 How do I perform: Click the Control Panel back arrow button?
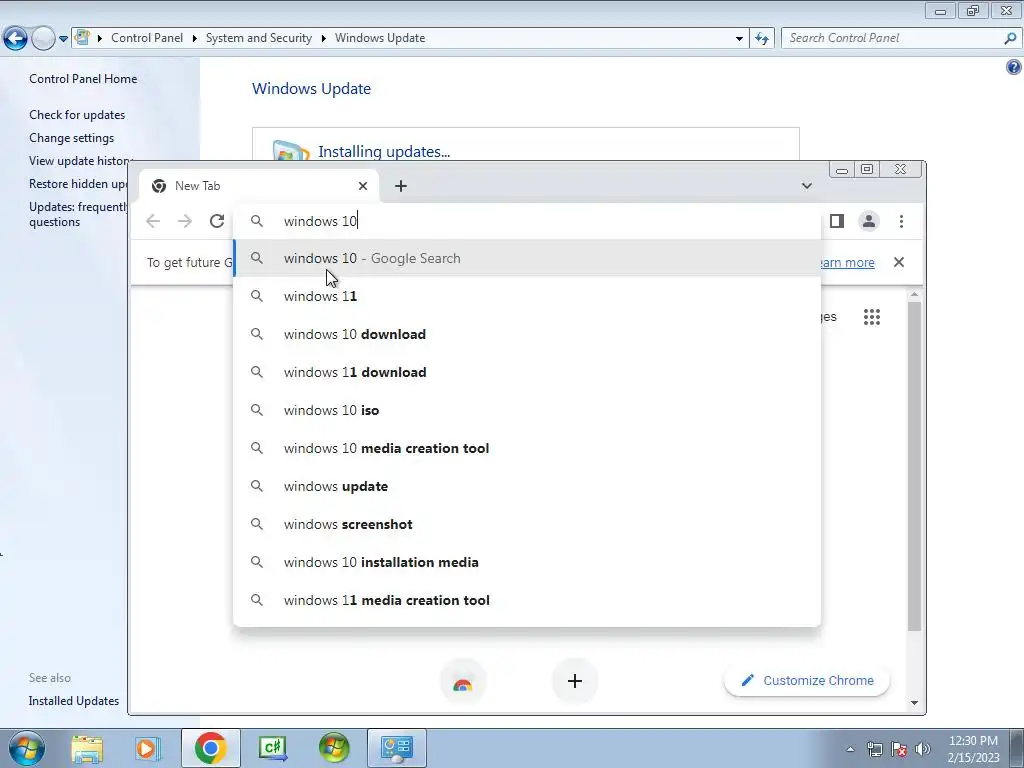[16, 38]
